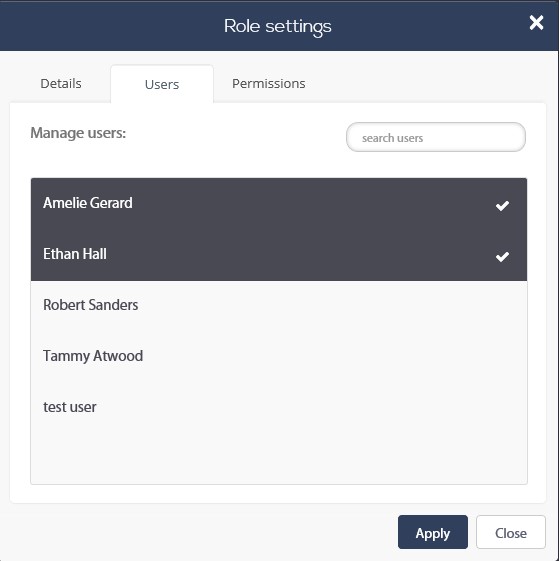The height and width of the screenshot is (561, 559).
Task: Switch to the Details tab
Action: (61, 84)
